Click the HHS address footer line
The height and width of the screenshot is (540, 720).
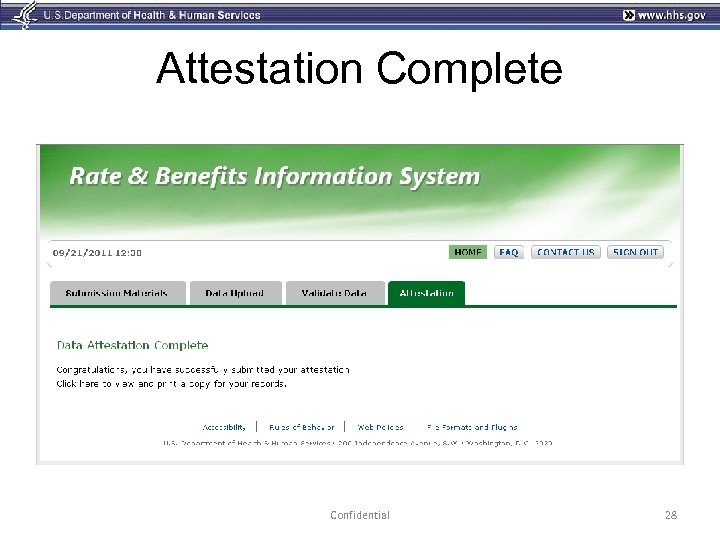pos(358,443)
